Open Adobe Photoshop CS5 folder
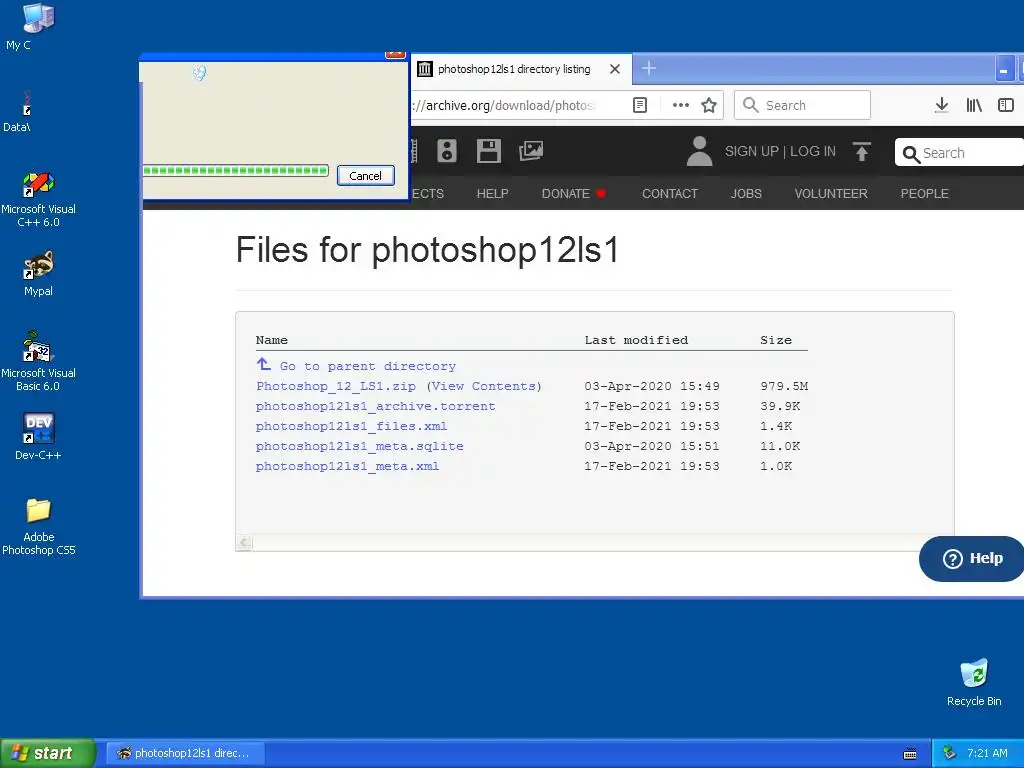1024x768 pixels. [x=39, y=526]
